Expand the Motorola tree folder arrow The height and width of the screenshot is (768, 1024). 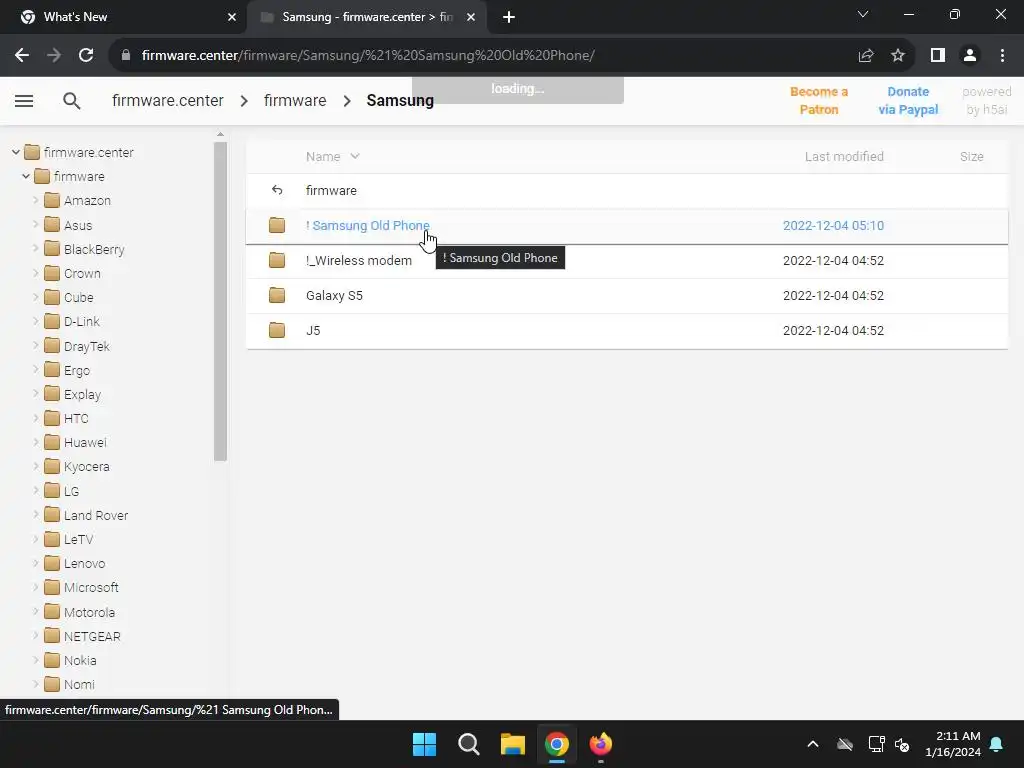35,612
